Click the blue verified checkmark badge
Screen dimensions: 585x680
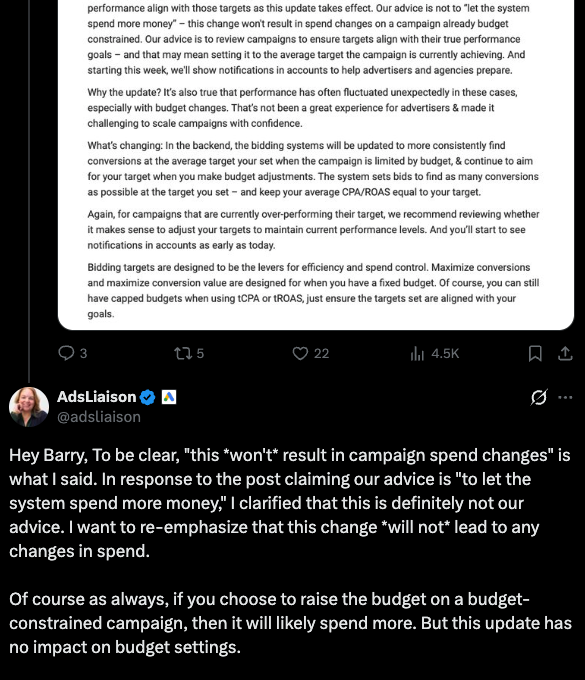[x=148, y=397]
